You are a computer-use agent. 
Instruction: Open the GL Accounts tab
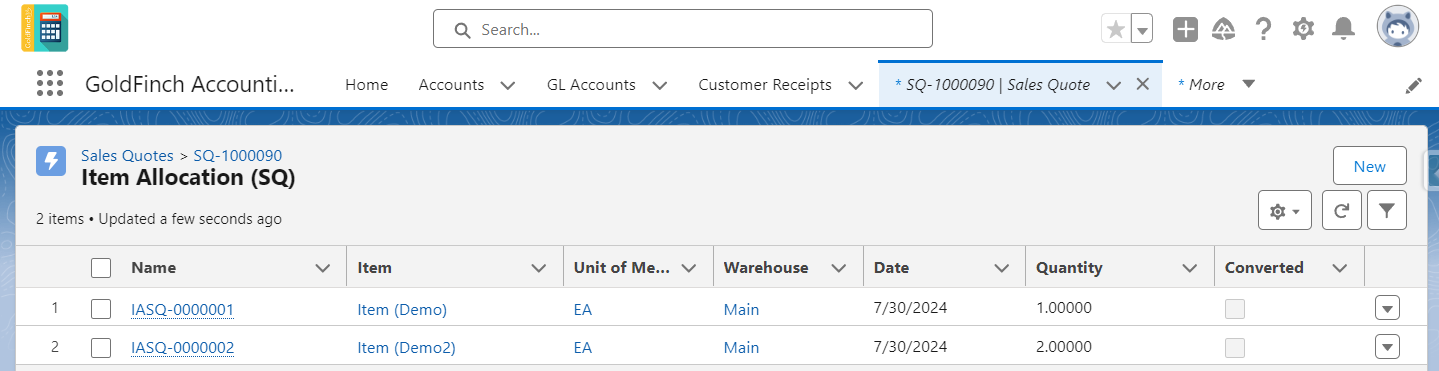tap(591, 85)
